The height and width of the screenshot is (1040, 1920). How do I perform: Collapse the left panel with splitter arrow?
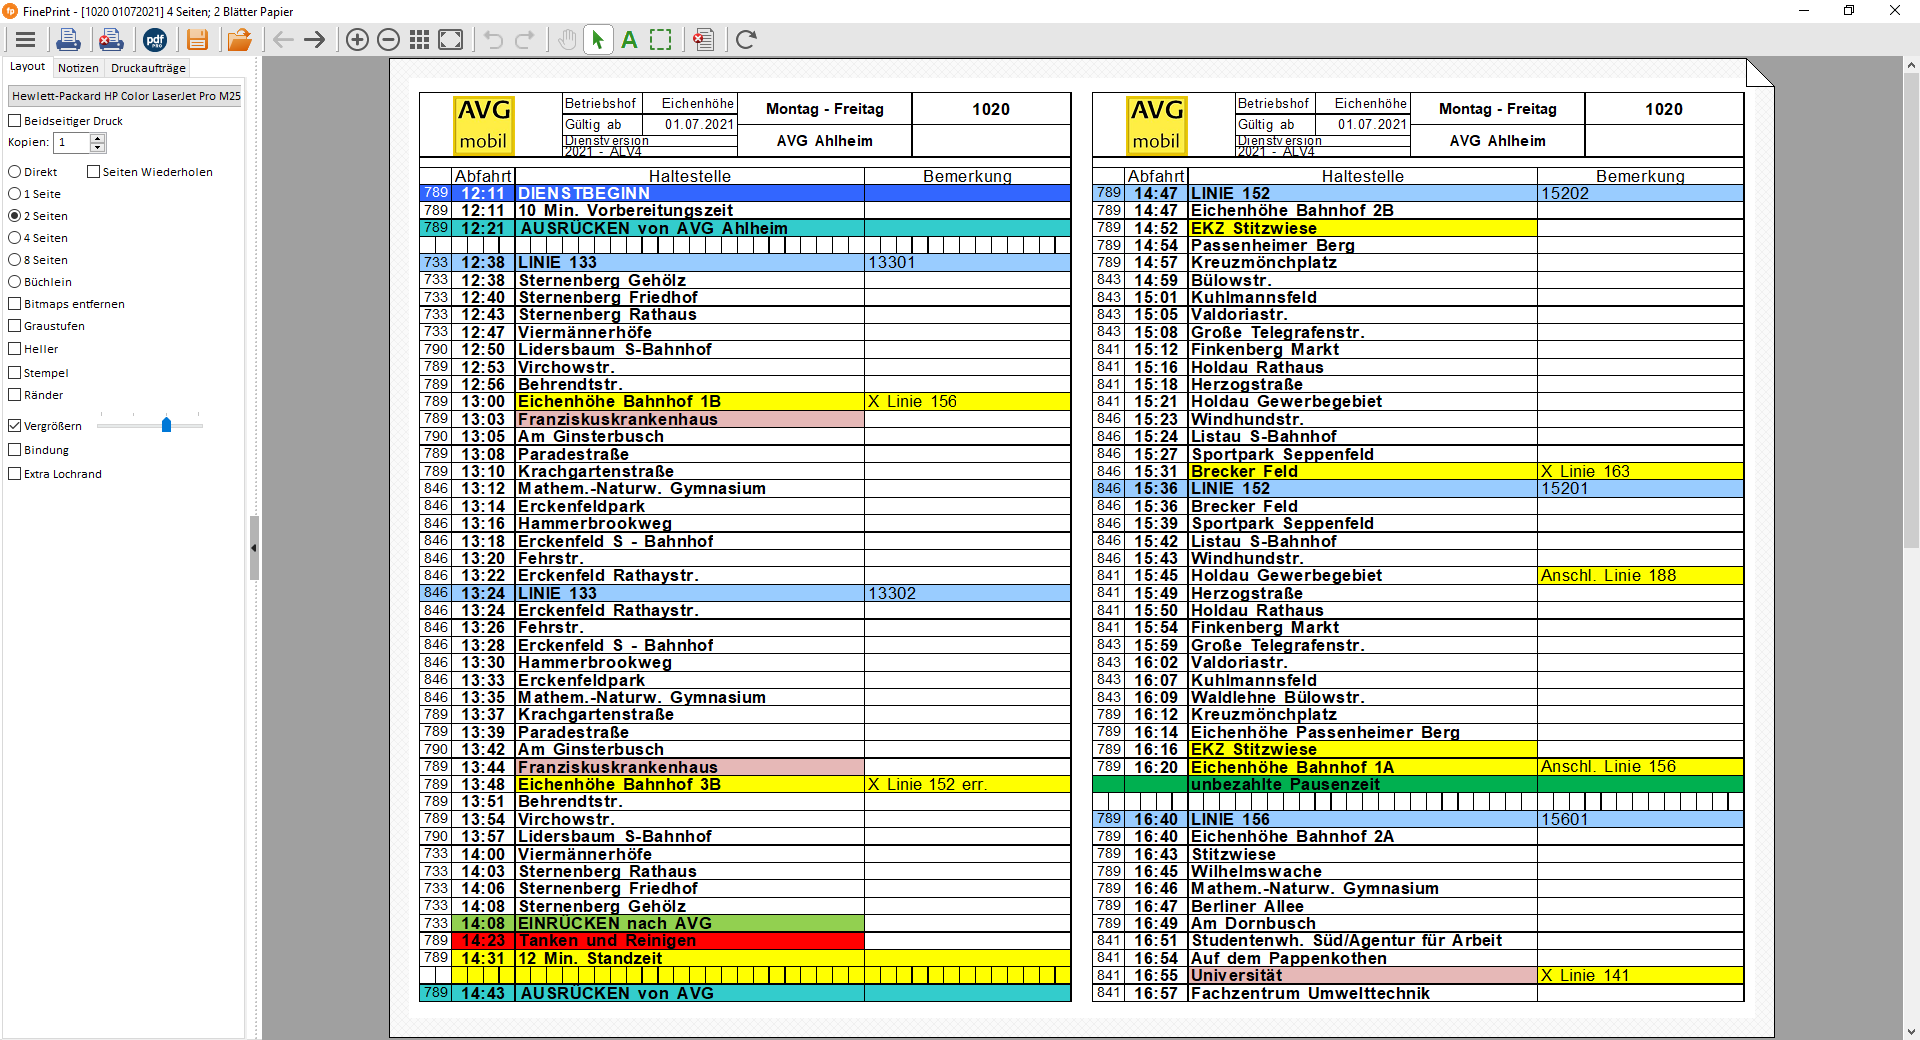tap(254, 548)
